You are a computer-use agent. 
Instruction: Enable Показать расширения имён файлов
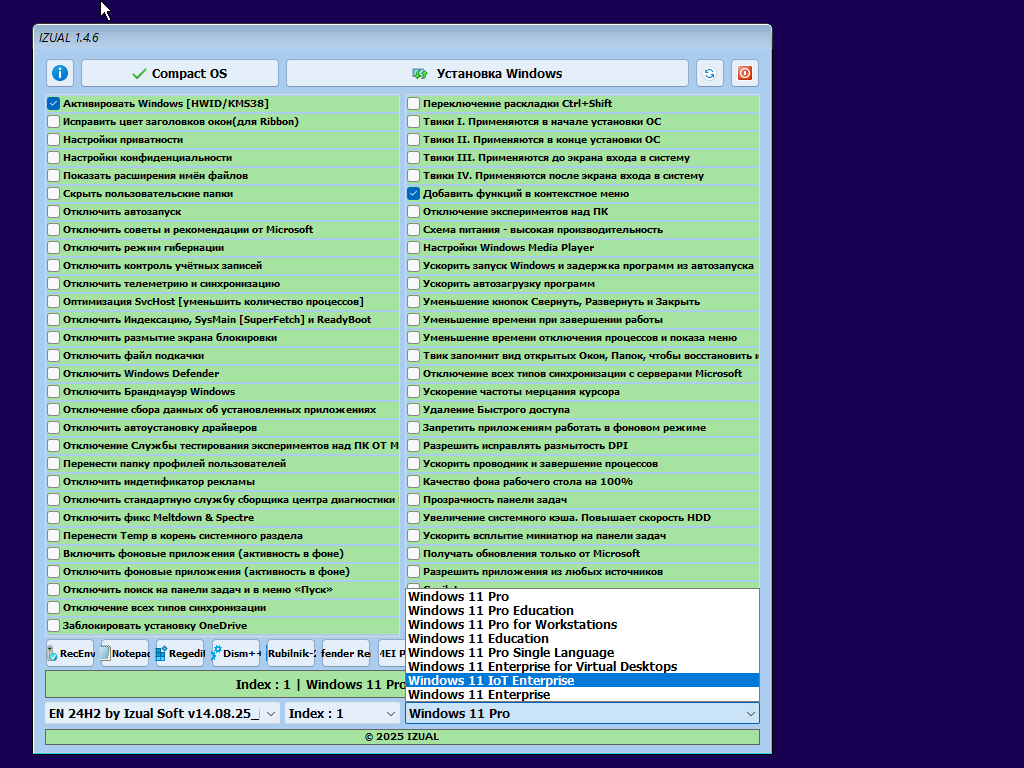coord(54,175)
